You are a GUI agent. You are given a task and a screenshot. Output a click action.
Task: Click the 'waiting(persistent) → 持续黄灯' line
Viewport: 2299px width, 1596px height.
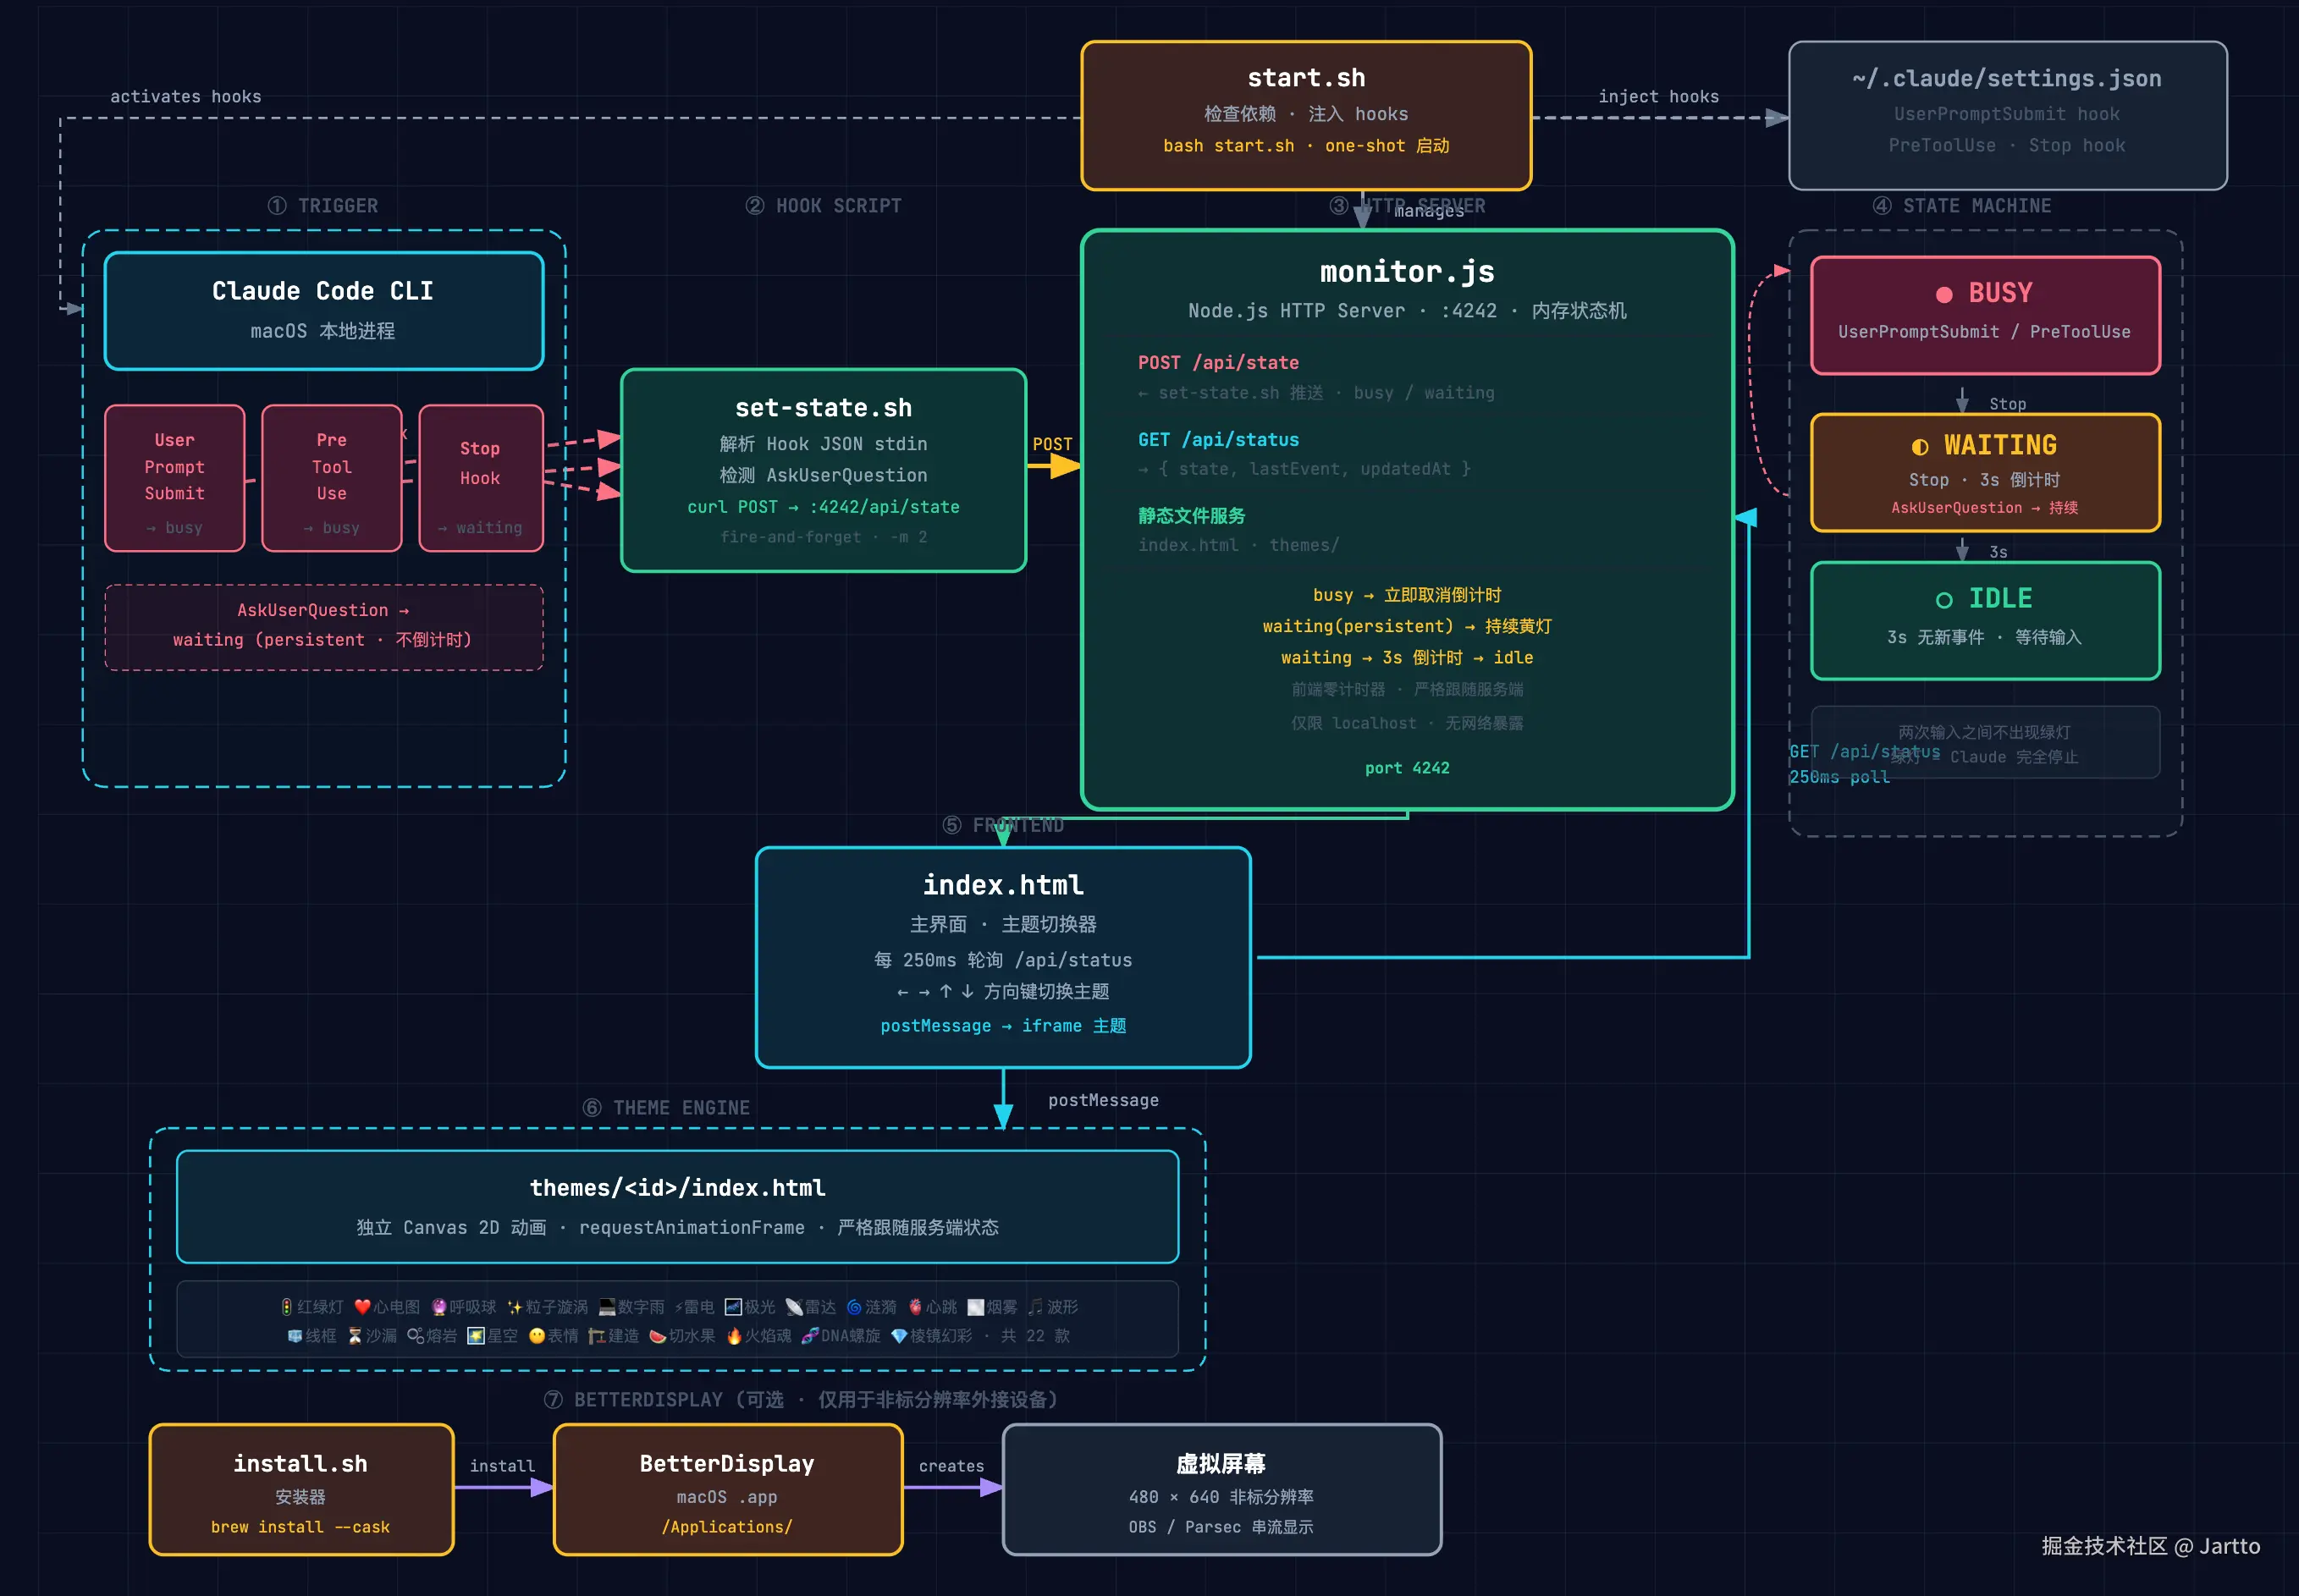coord(1407,626)
